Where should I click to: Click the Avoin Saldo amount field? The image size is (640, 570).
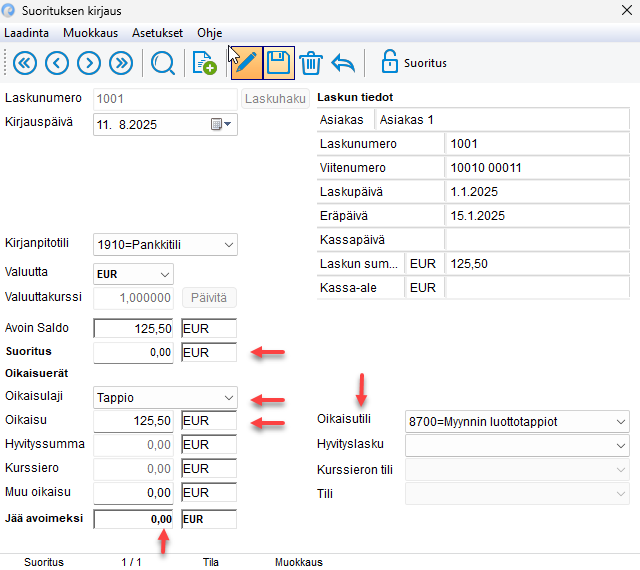[x=133, y=329]
